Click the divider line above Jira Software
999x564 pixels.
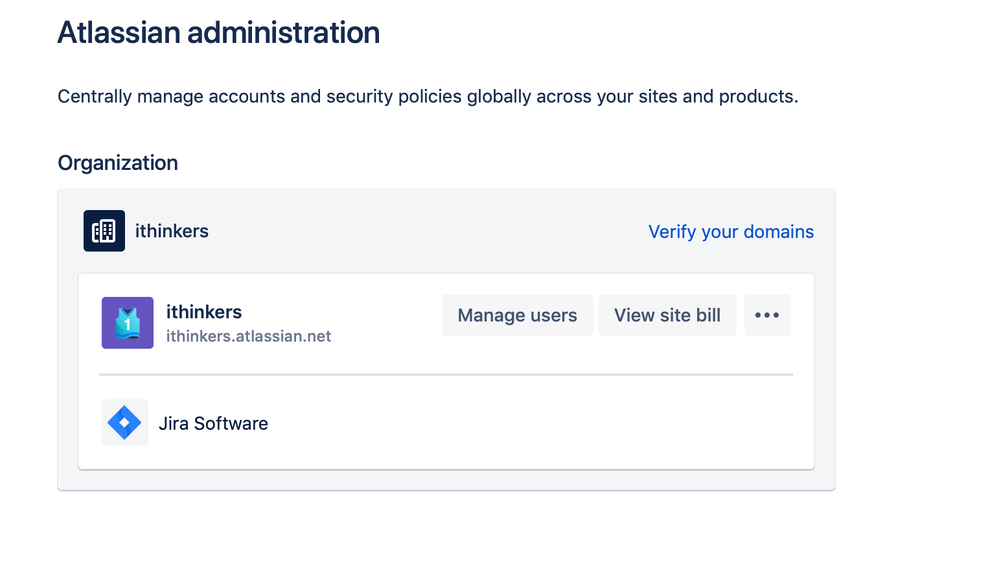pyautogui.click(x=446, y=375)
